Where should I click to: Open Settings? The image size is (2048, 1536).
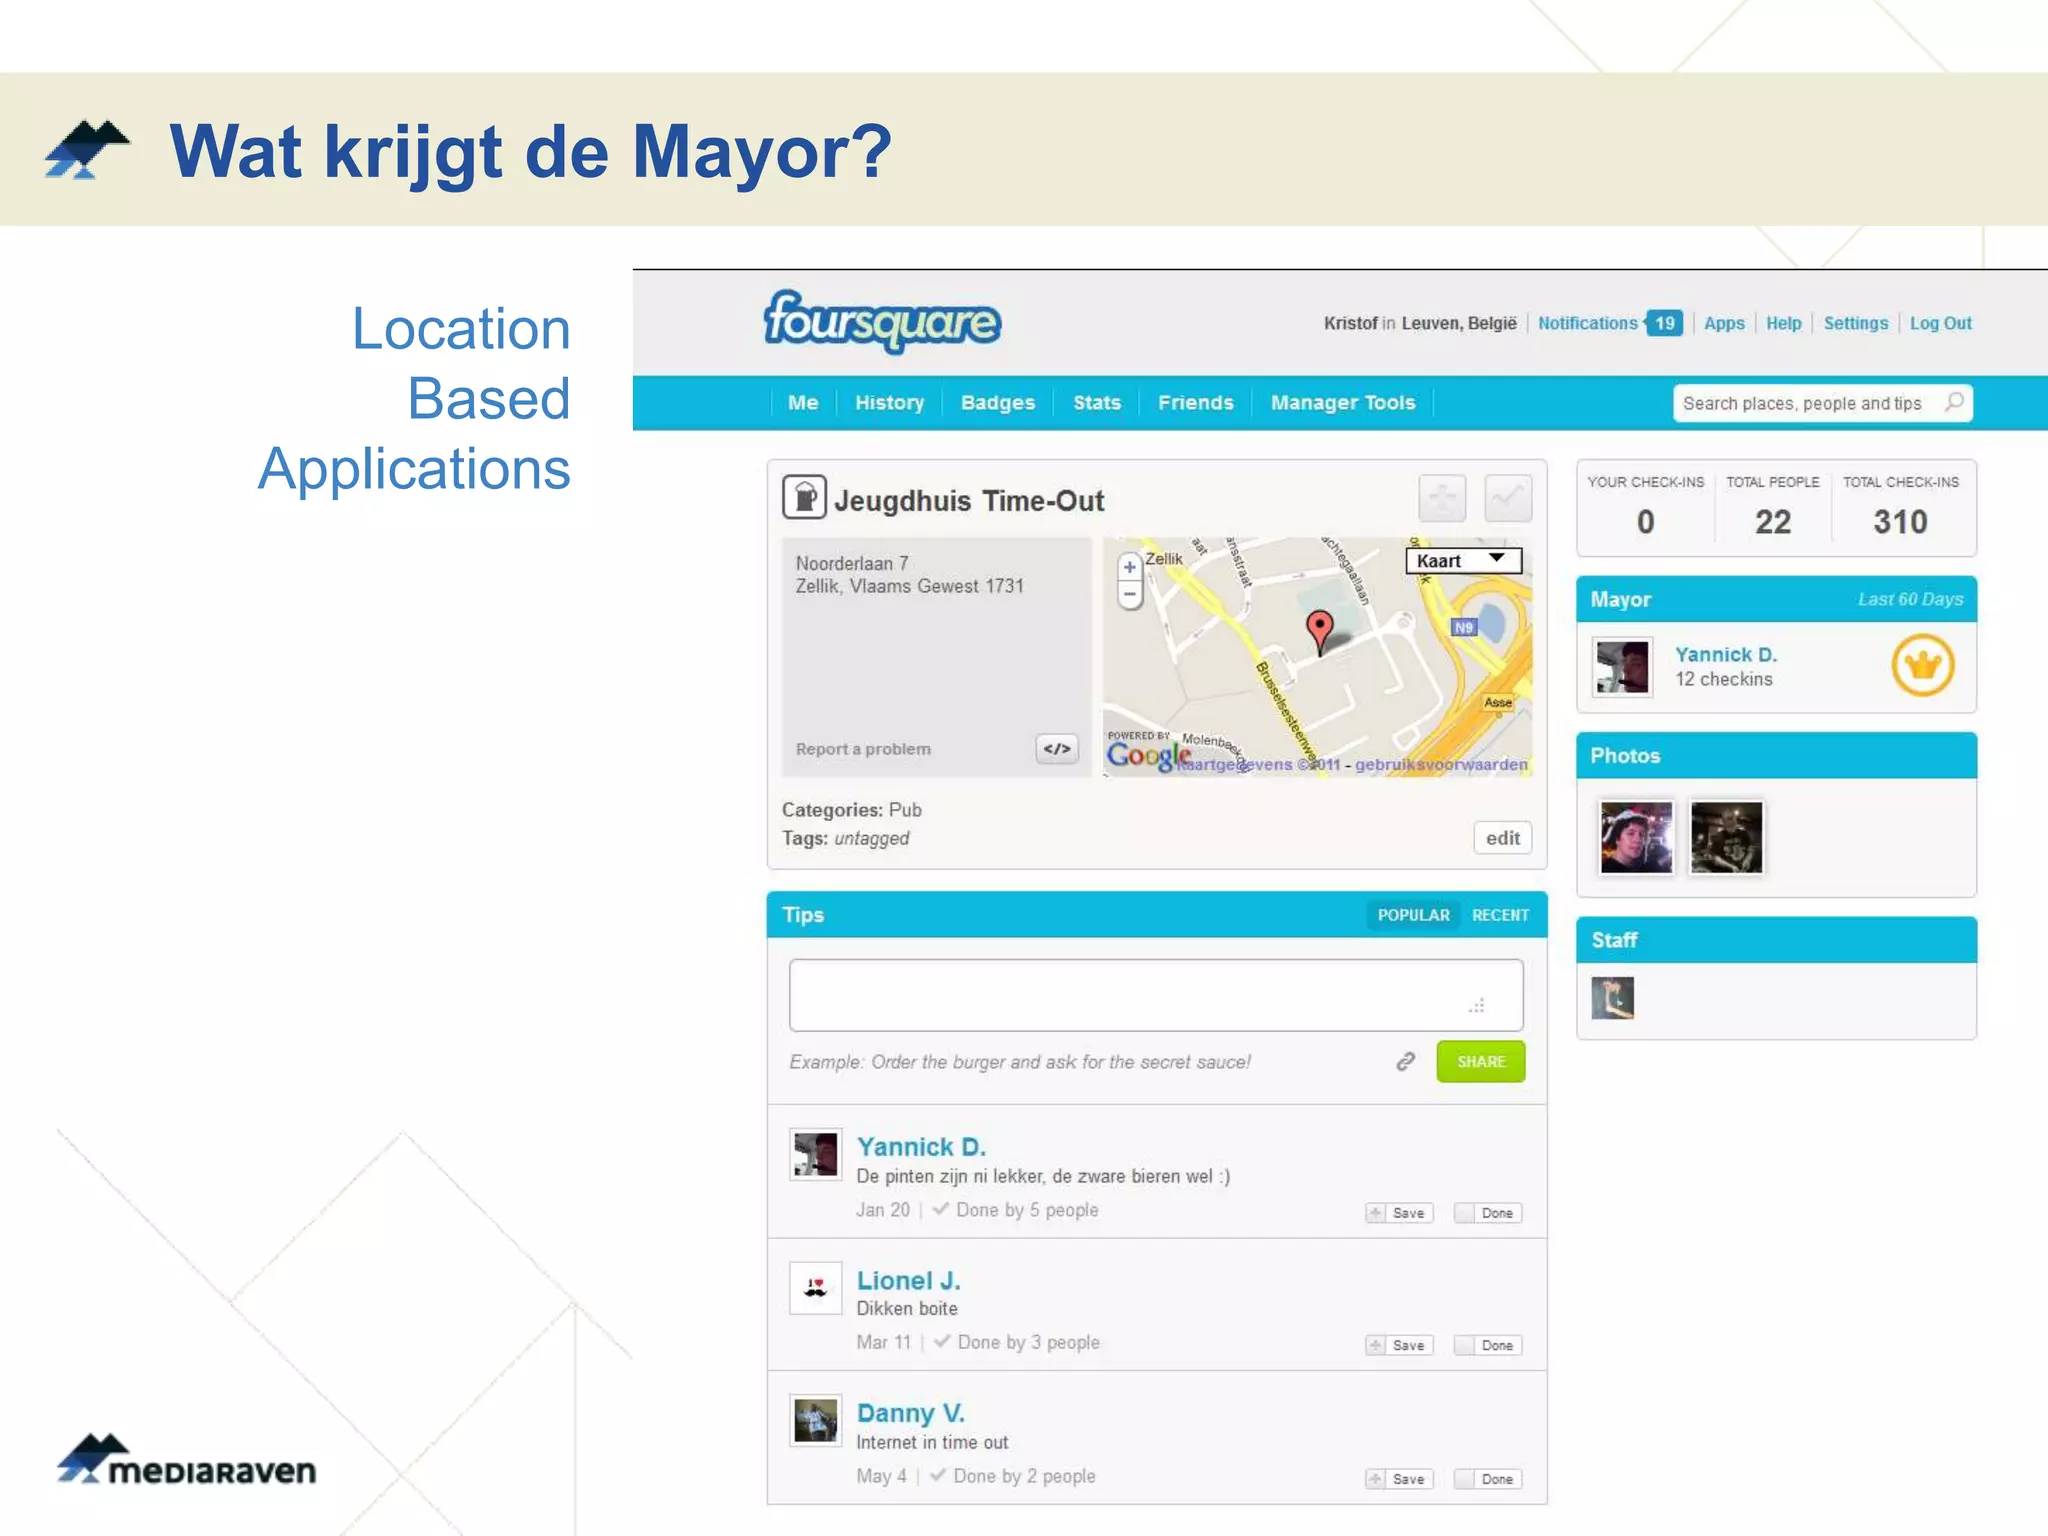1856,323
